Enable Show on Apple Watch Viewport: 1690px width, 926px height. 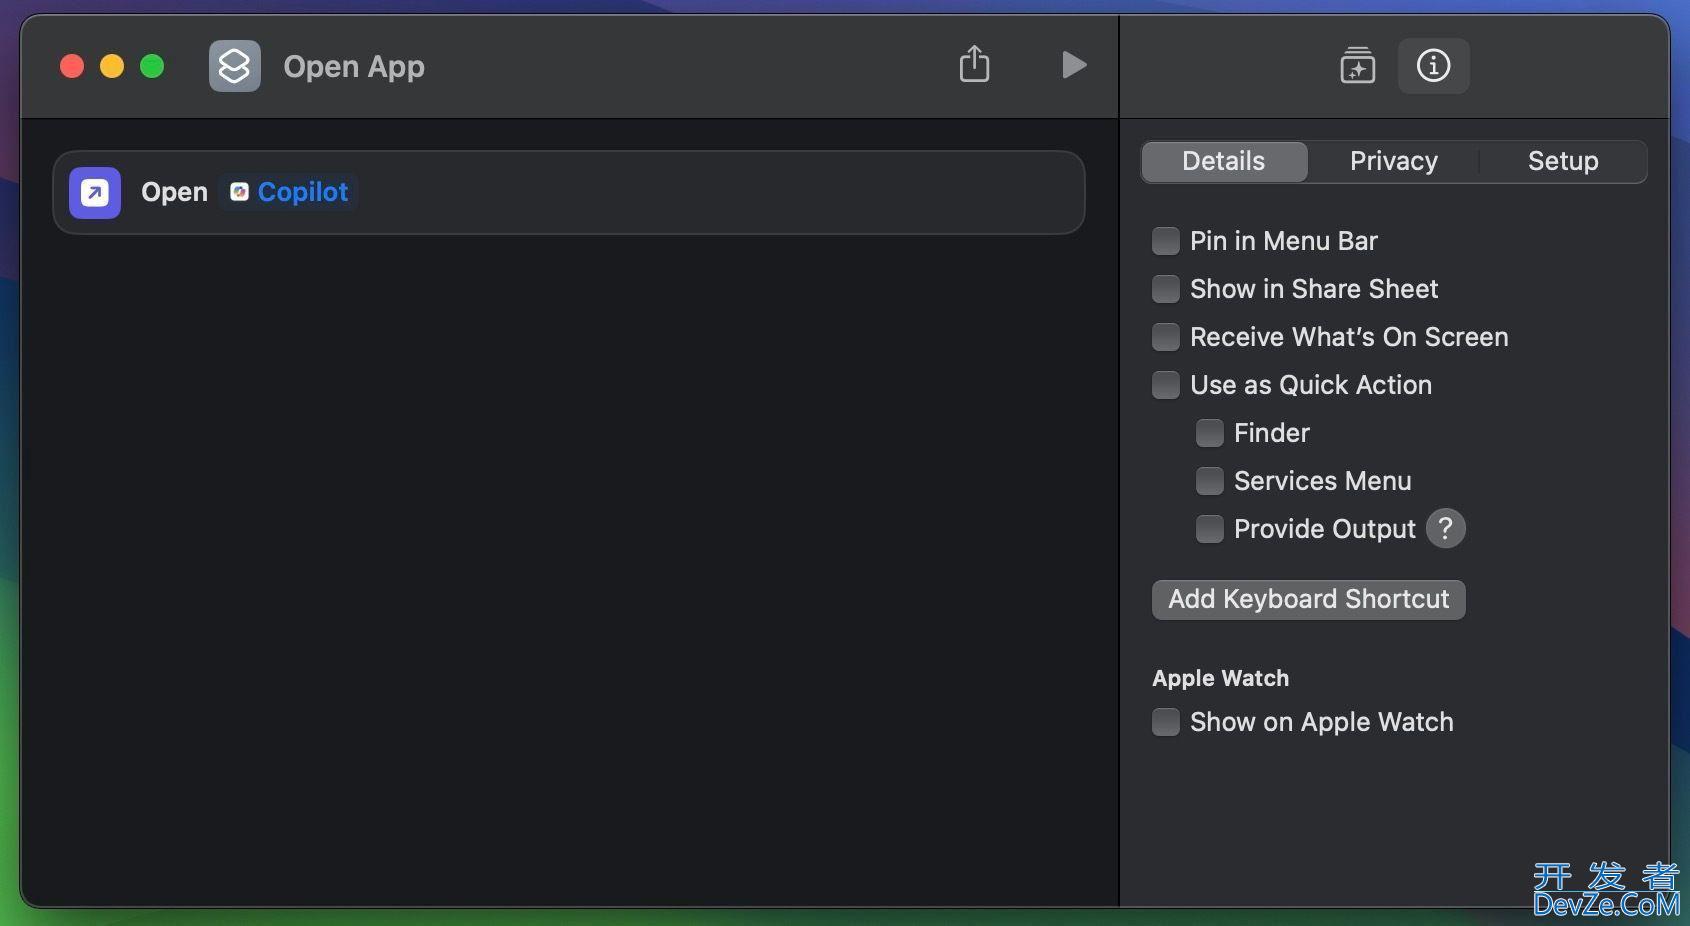1166,722
